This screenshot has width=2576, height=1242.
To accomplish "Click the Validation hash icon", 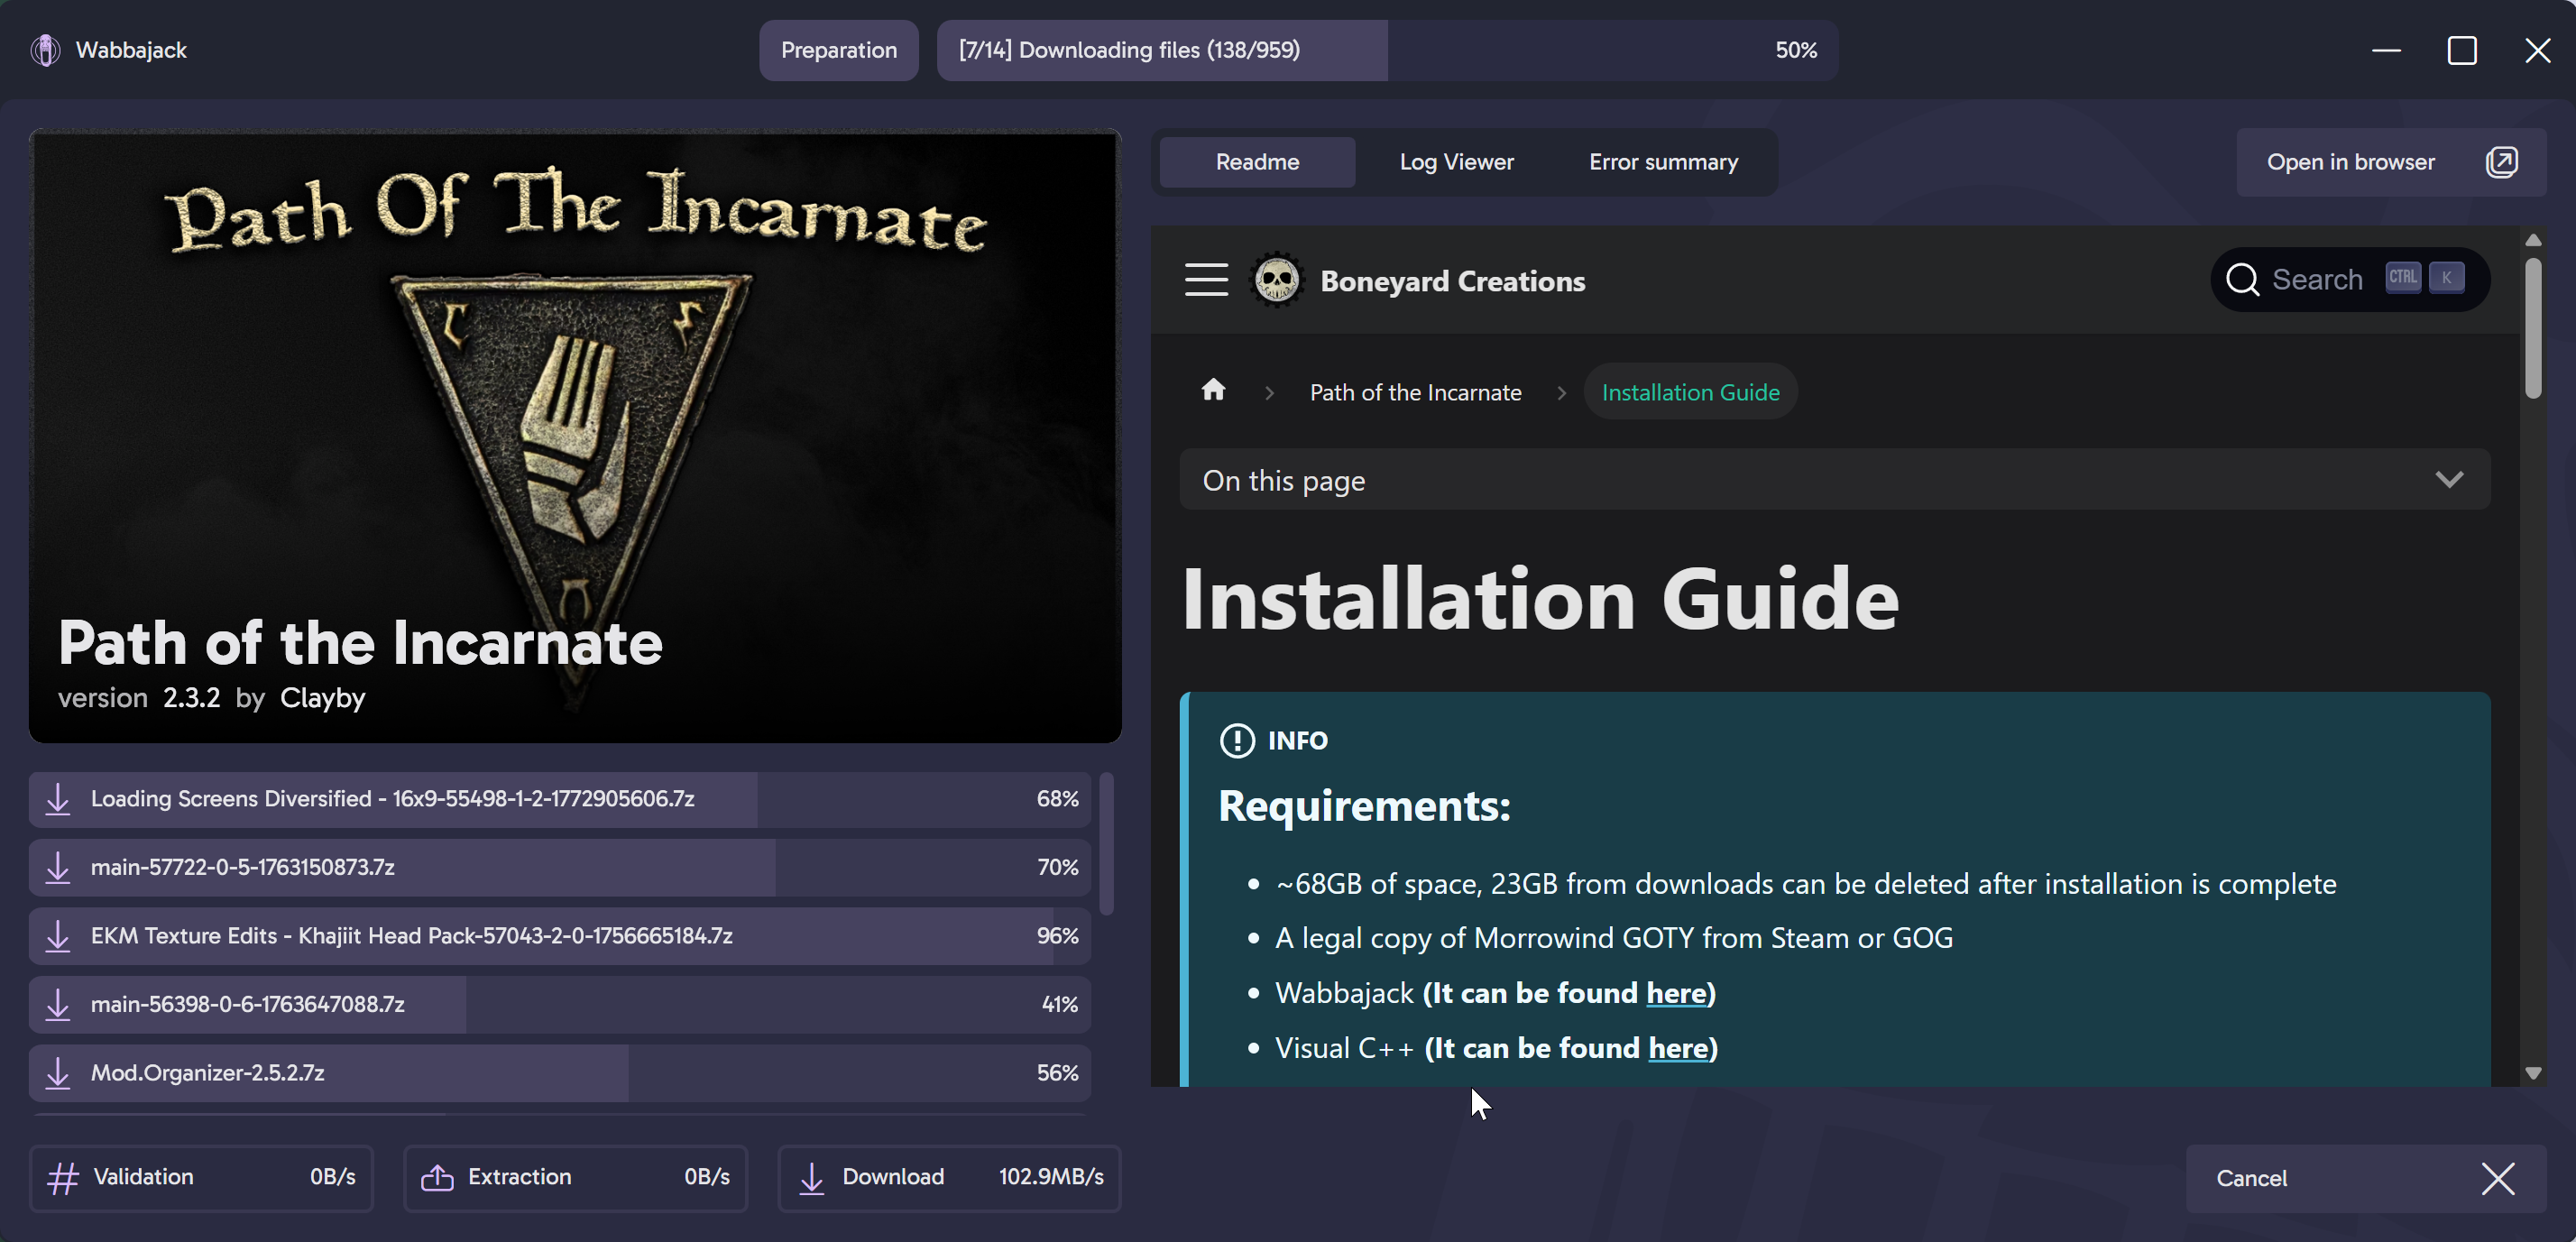I will click(x=63, y=1178).
